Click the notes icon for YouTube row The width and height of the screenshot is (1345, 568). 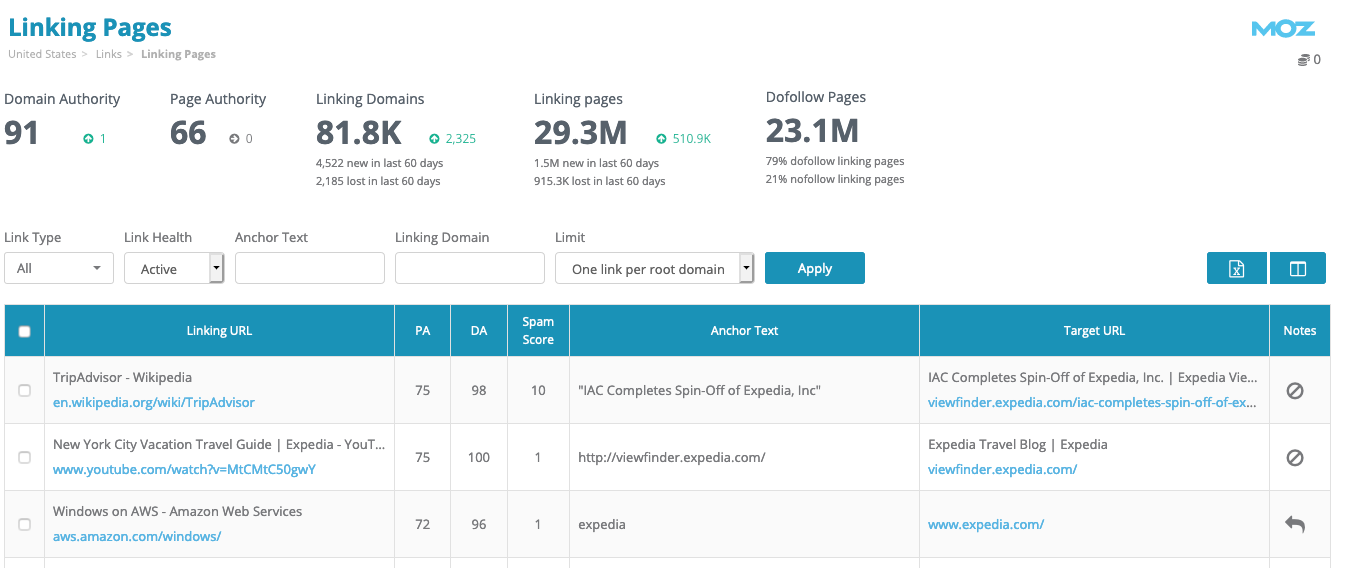1294,457
